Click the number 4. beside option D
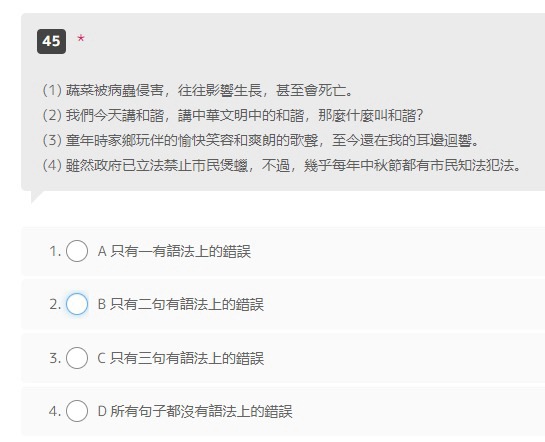 click(55, 411)
